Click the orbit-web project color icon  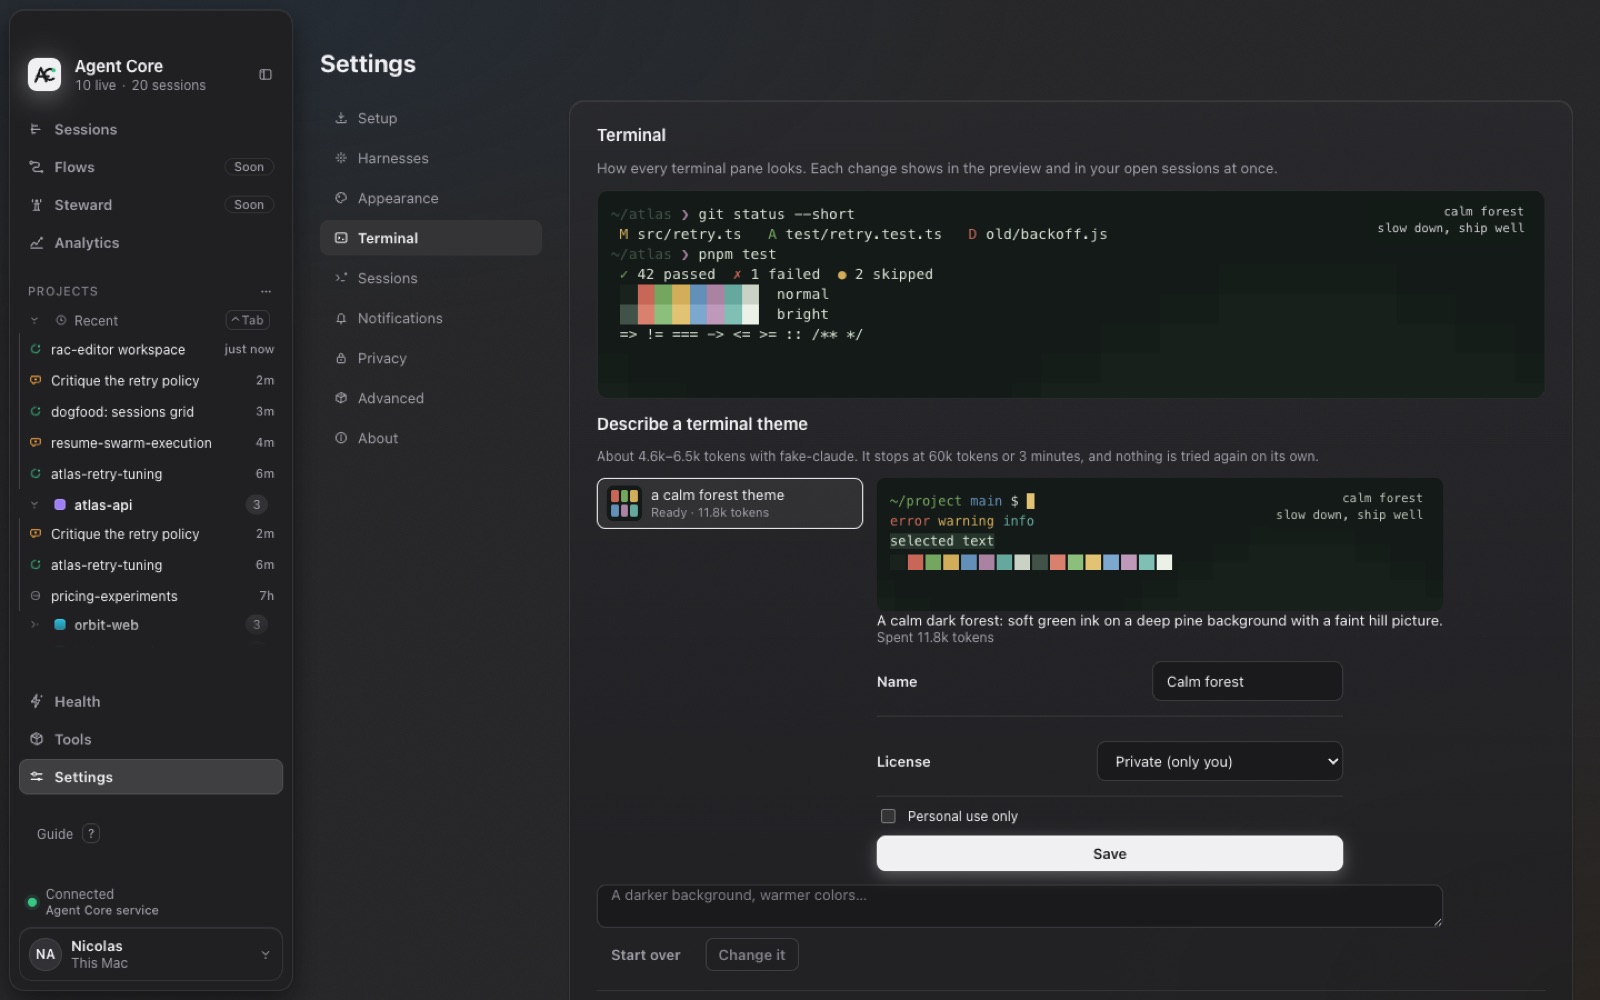pos(60,625)
